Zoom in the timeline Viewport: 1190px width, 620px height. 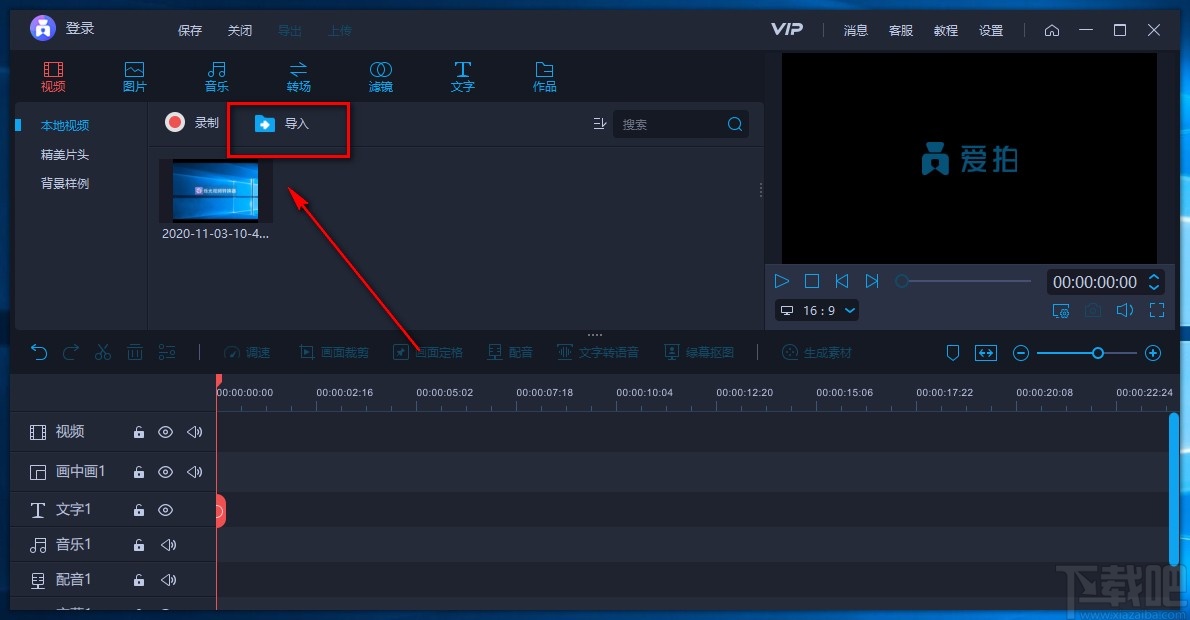point(1153,353)
